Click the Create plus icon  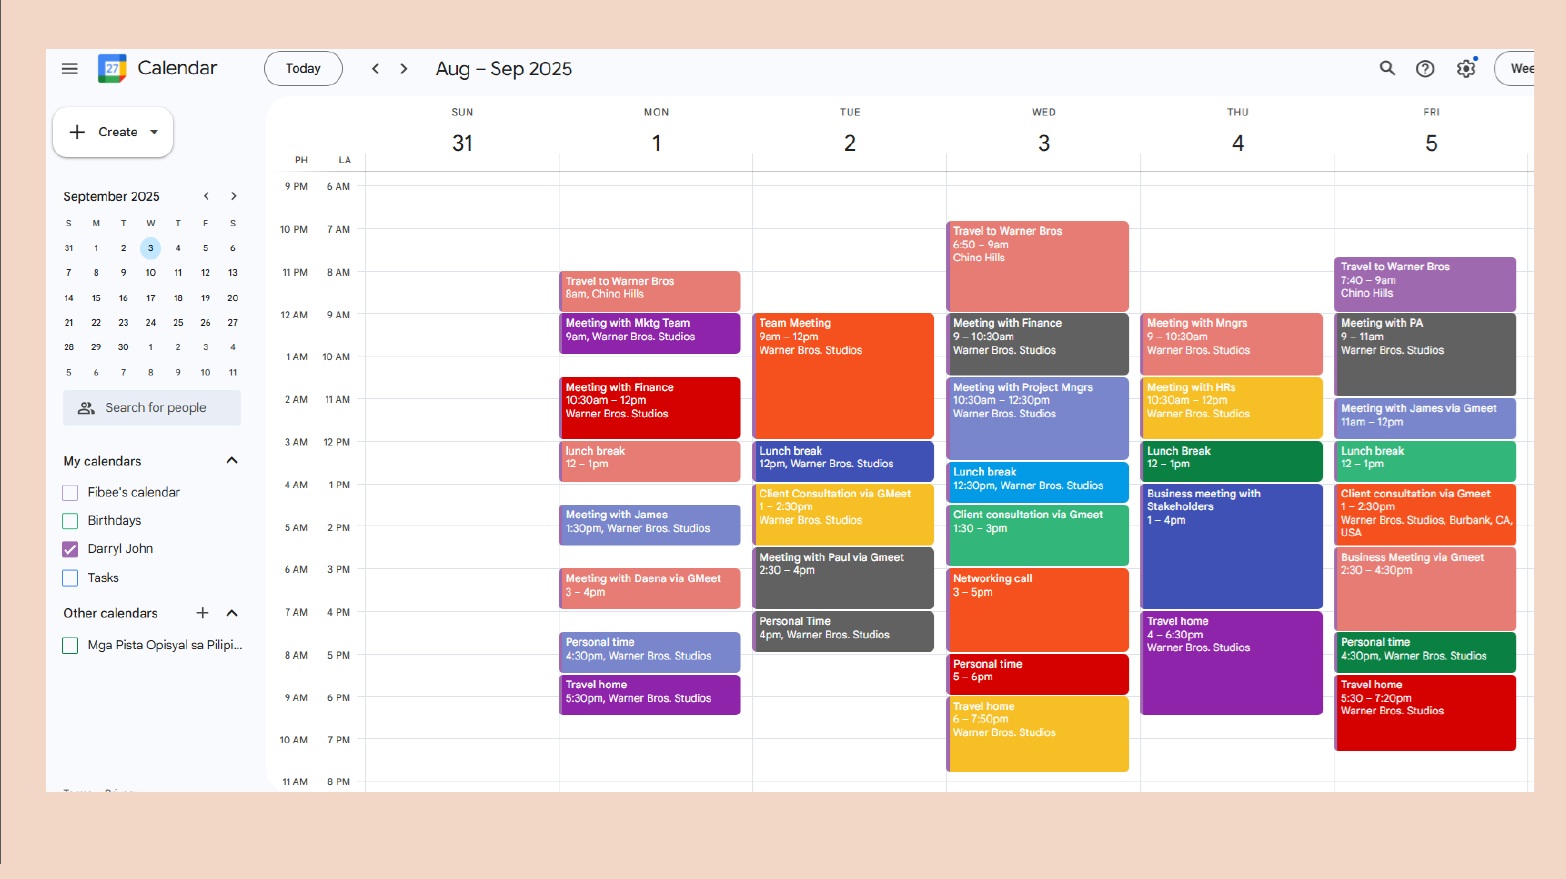point(77,132)
